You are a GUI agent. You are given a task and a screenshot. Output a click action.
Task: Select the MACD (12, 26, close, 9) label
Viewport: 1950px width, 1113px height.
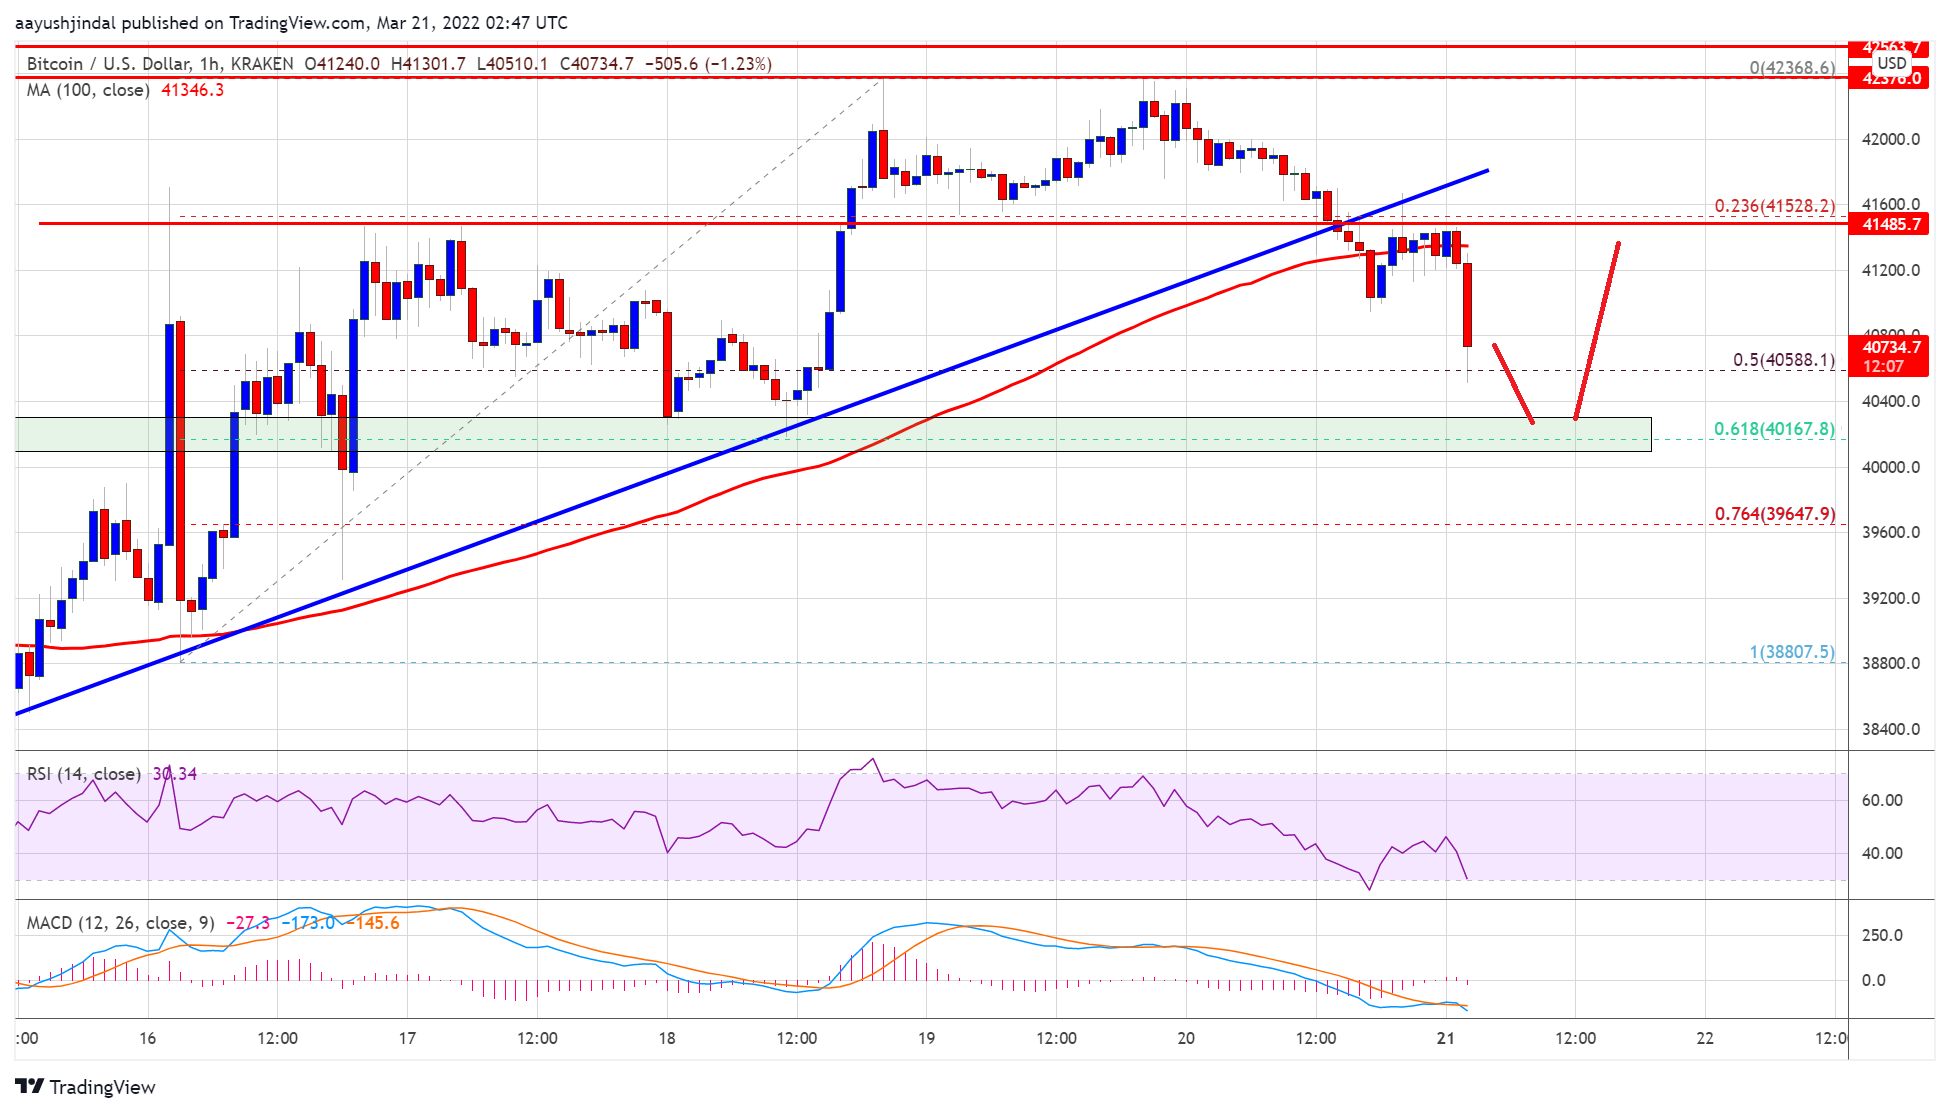click(120, 923)
